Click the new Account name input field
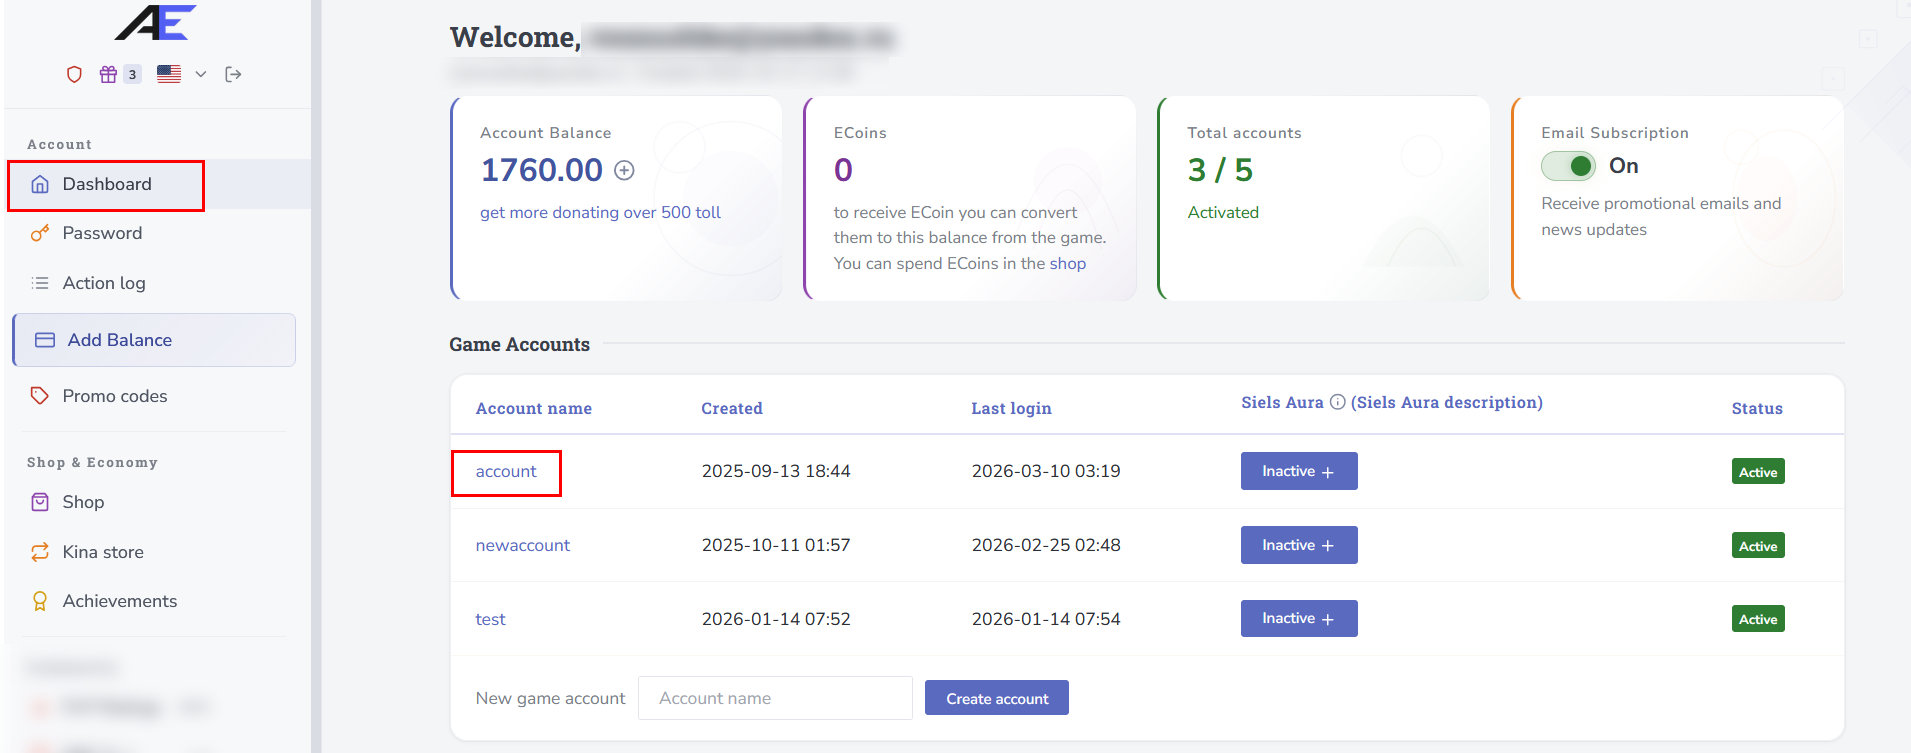Image resolution: width=1911 pixels, height=753 pixels. click(x=775, y=698)
